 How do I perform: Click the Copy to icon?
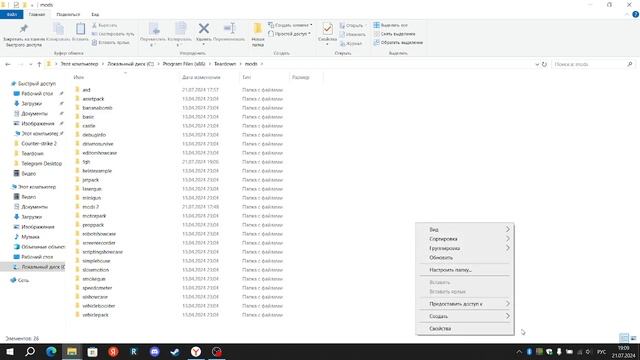click(180, 29)
